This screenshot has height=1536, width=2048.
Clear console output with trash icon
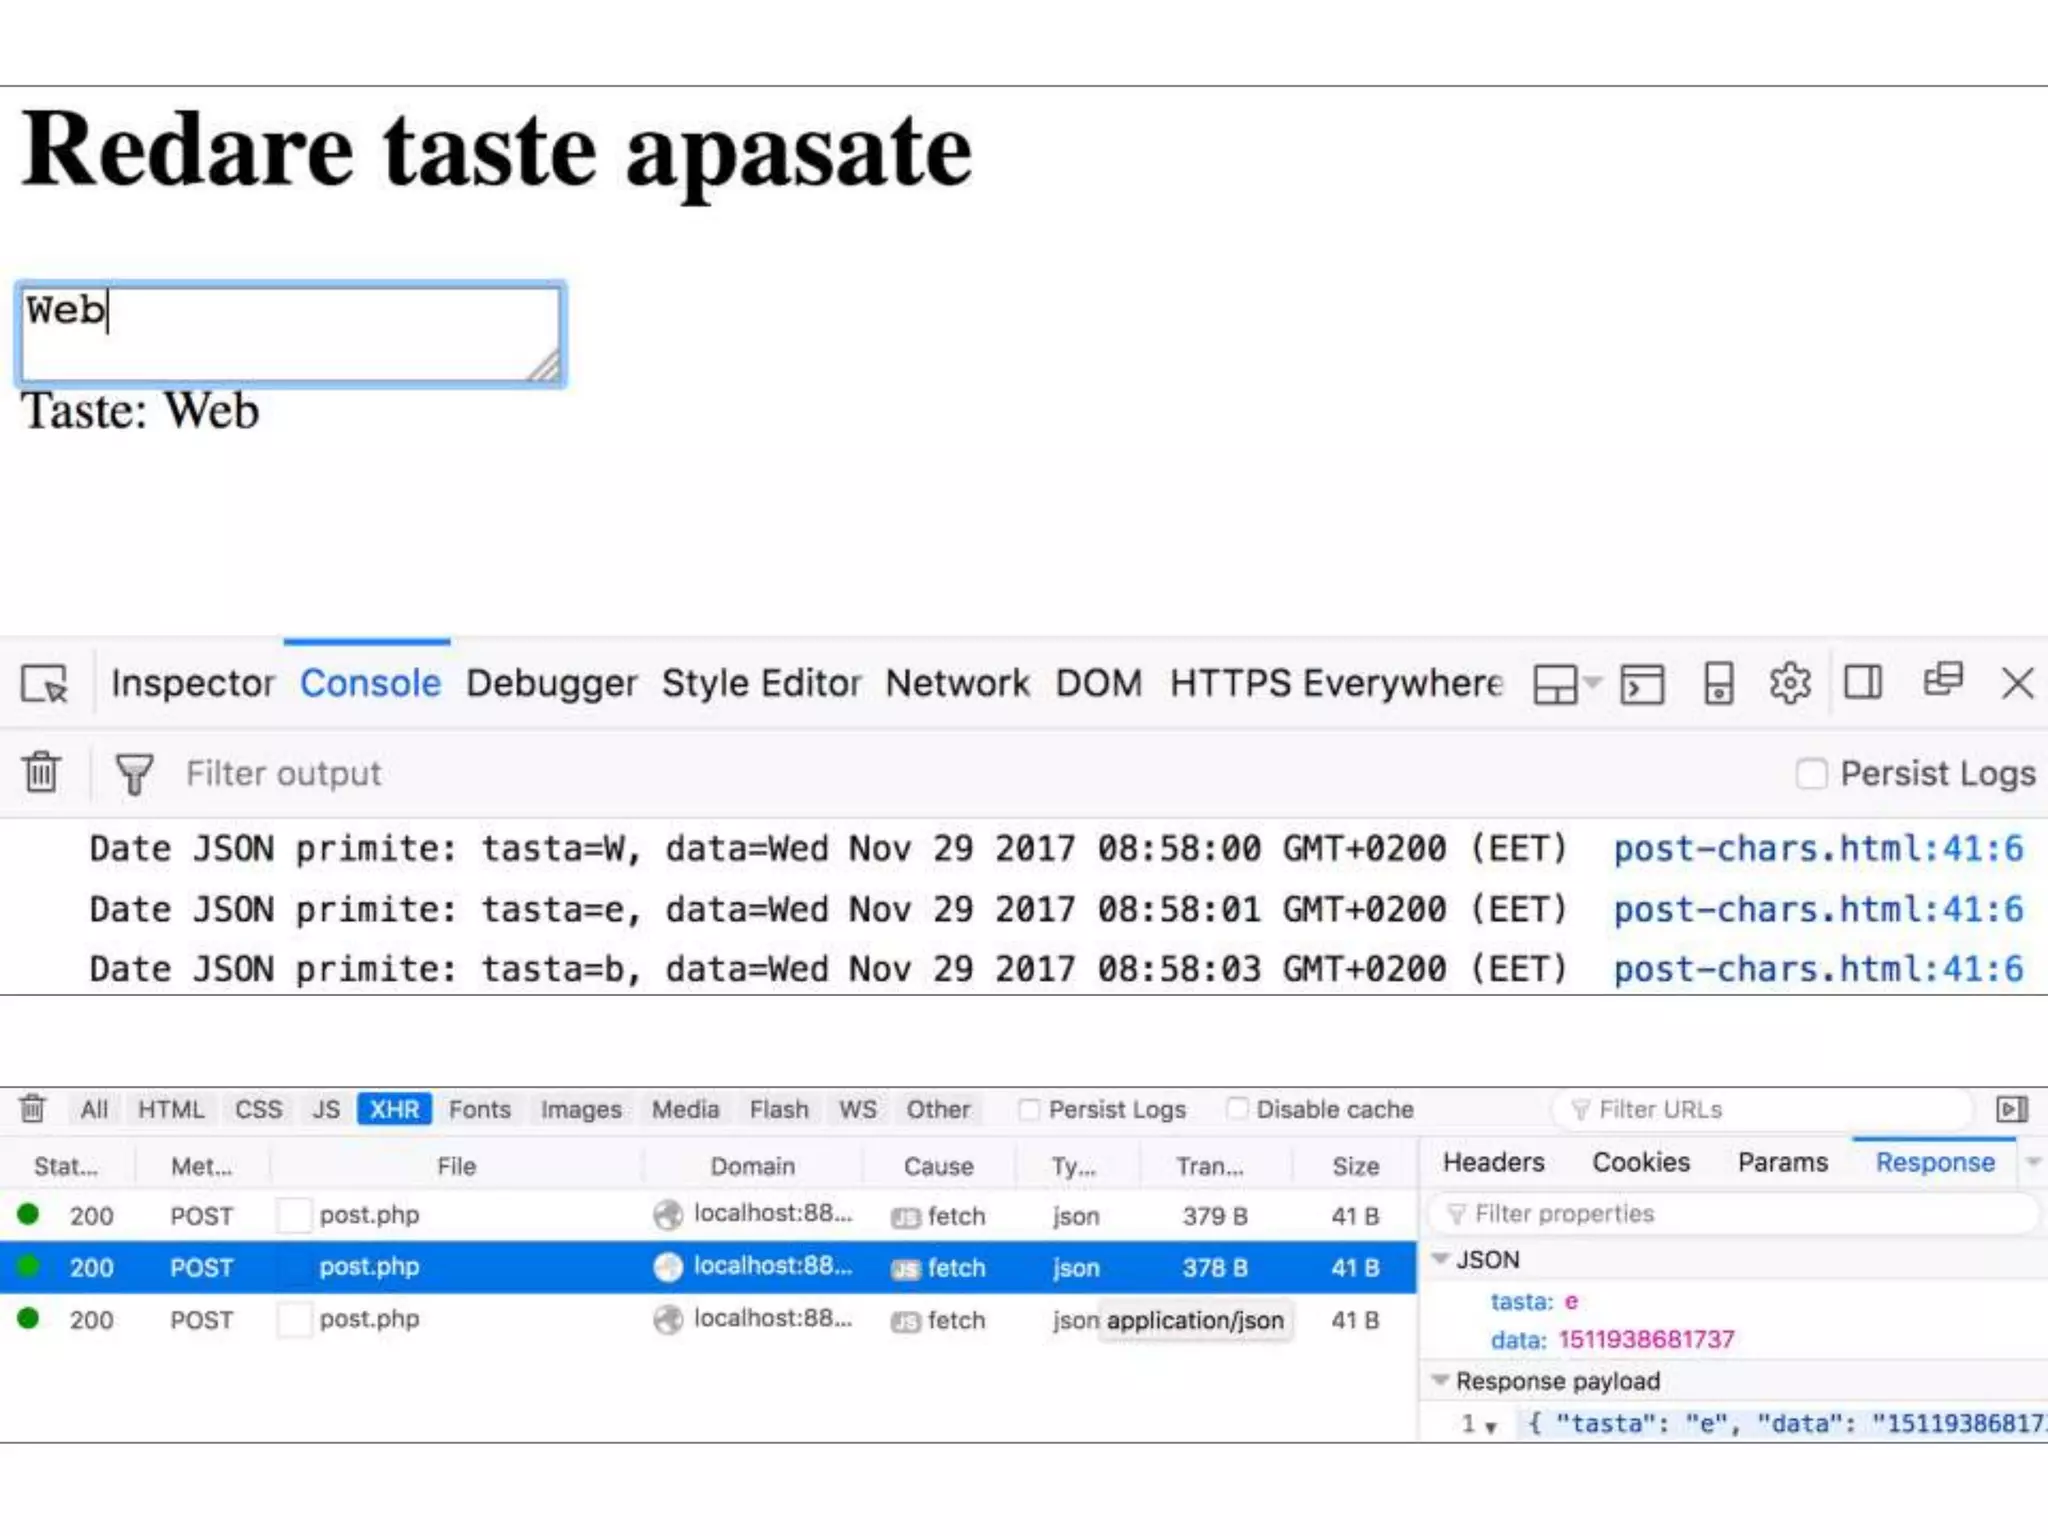click(41, 773)
